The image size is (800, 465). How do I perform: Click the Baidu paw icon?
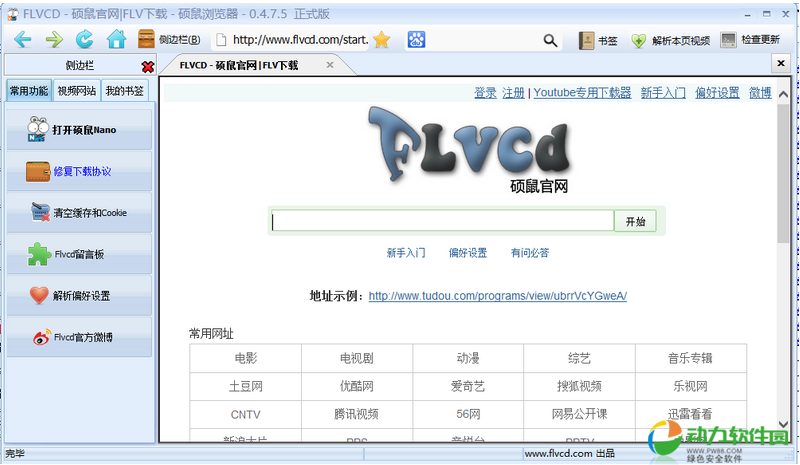click(416, 40)
